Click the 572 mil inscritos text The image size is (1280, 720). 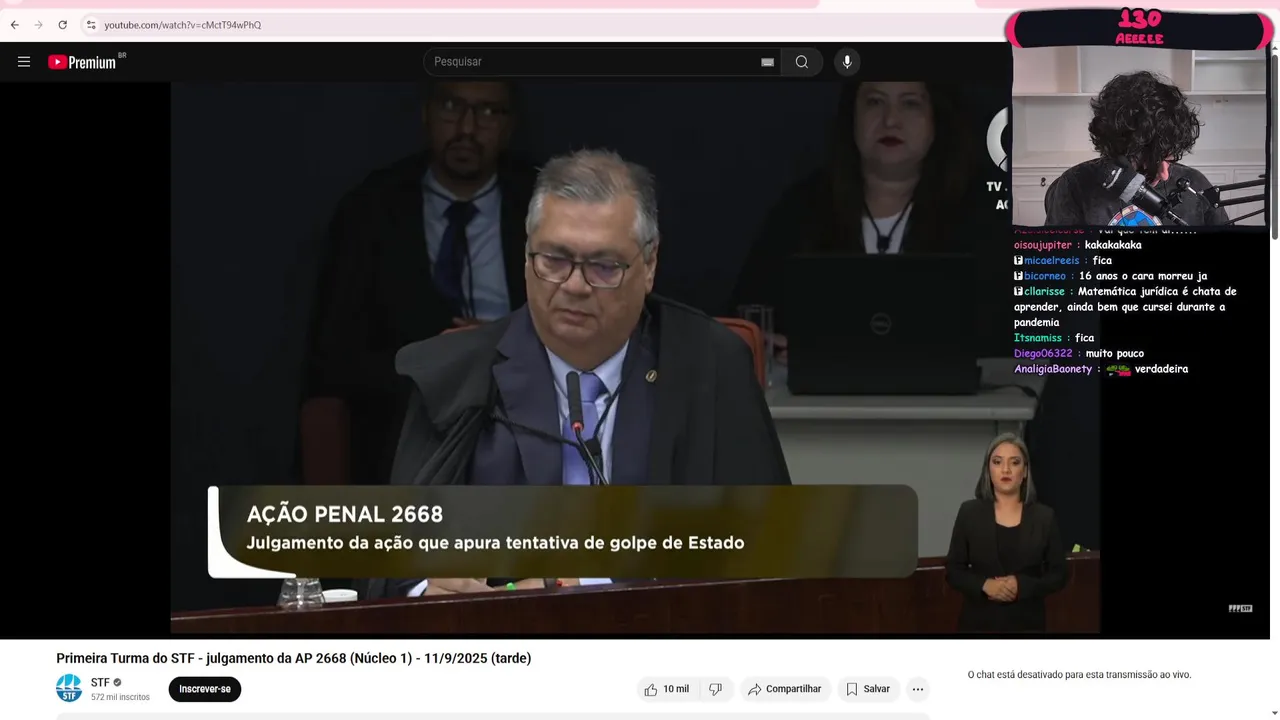[120, 697]
